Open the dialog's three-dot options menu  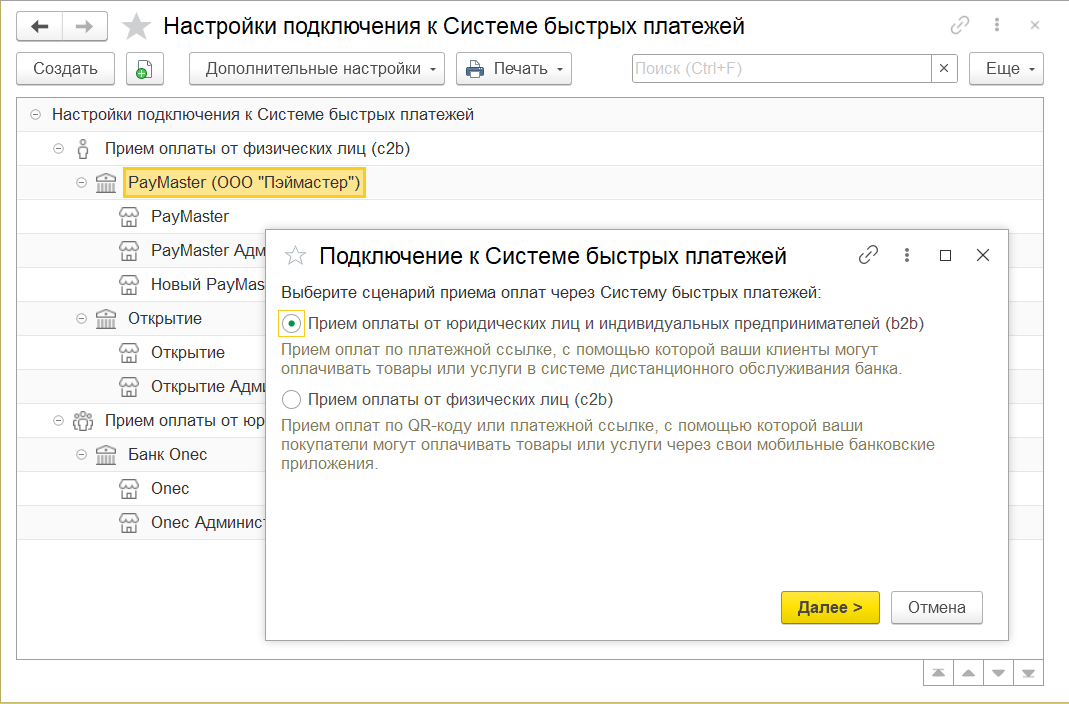pos(907,255)
